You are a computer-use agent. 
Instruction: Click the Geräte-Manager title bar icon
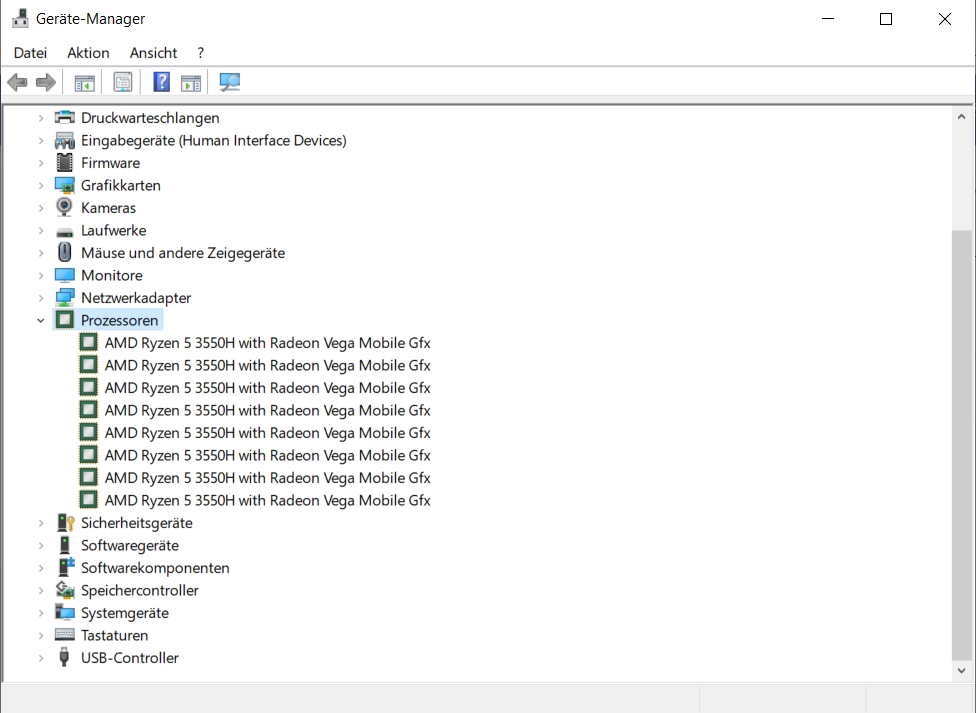[x=21, y=18]
